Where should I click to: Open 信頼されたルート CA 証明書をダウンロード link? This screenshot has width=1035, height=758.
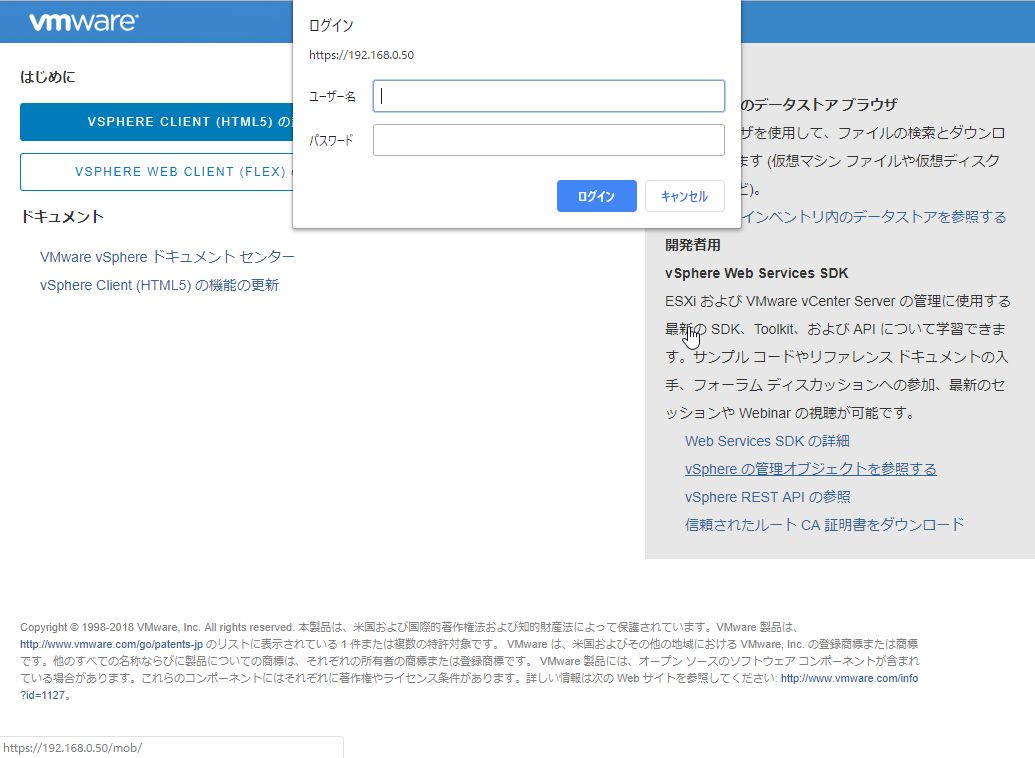click(x=824, y=525)
